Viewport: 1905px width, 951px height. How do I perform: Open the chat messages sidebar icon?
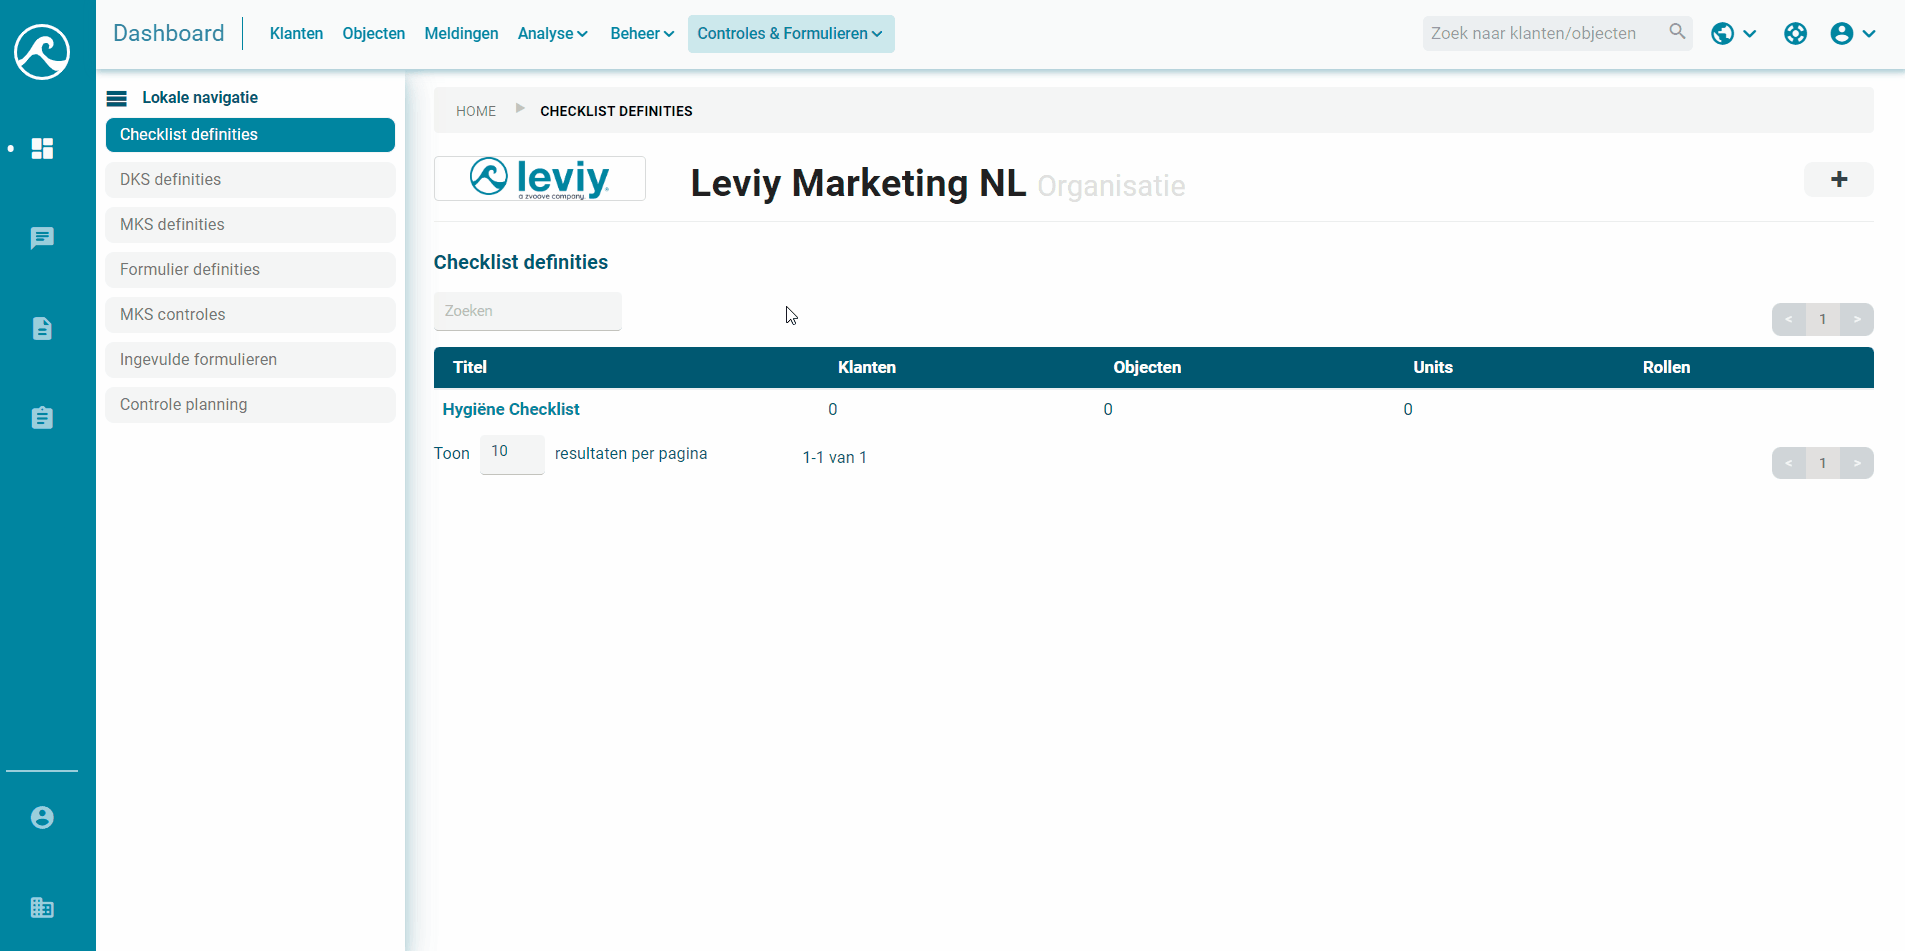[x=42, y=238]
